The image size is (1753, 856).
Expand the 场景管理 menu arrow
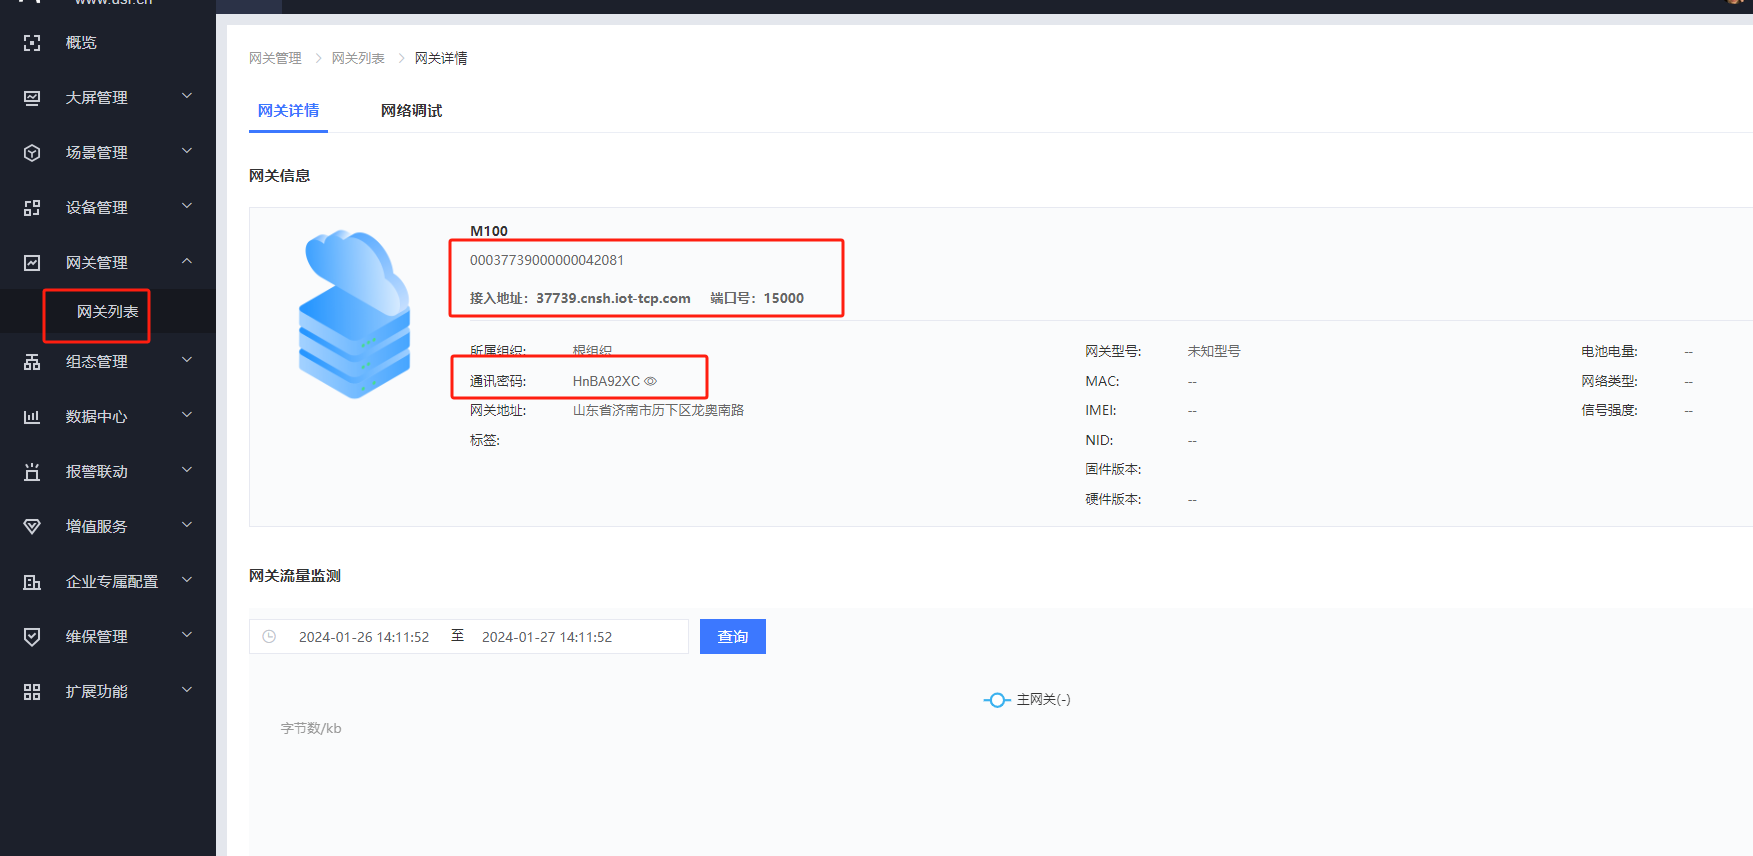[187, 151]
